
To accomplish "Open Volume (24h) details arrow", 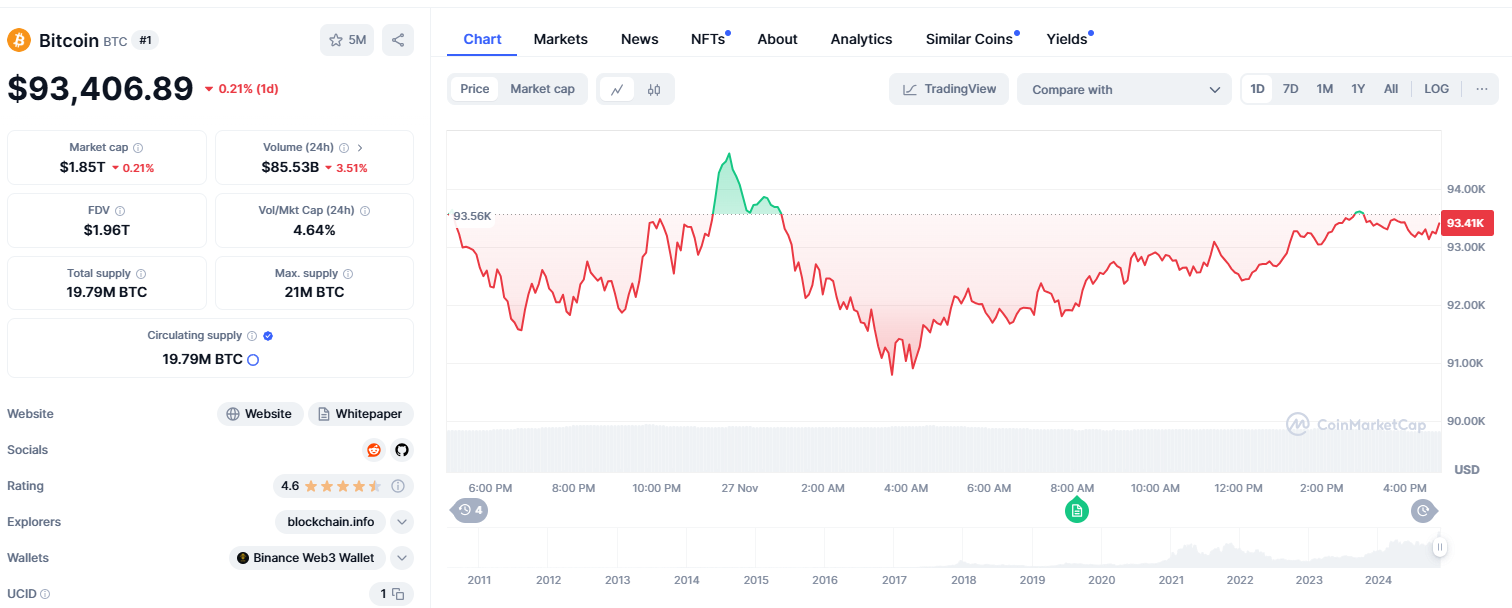I will tap(360, 148).
